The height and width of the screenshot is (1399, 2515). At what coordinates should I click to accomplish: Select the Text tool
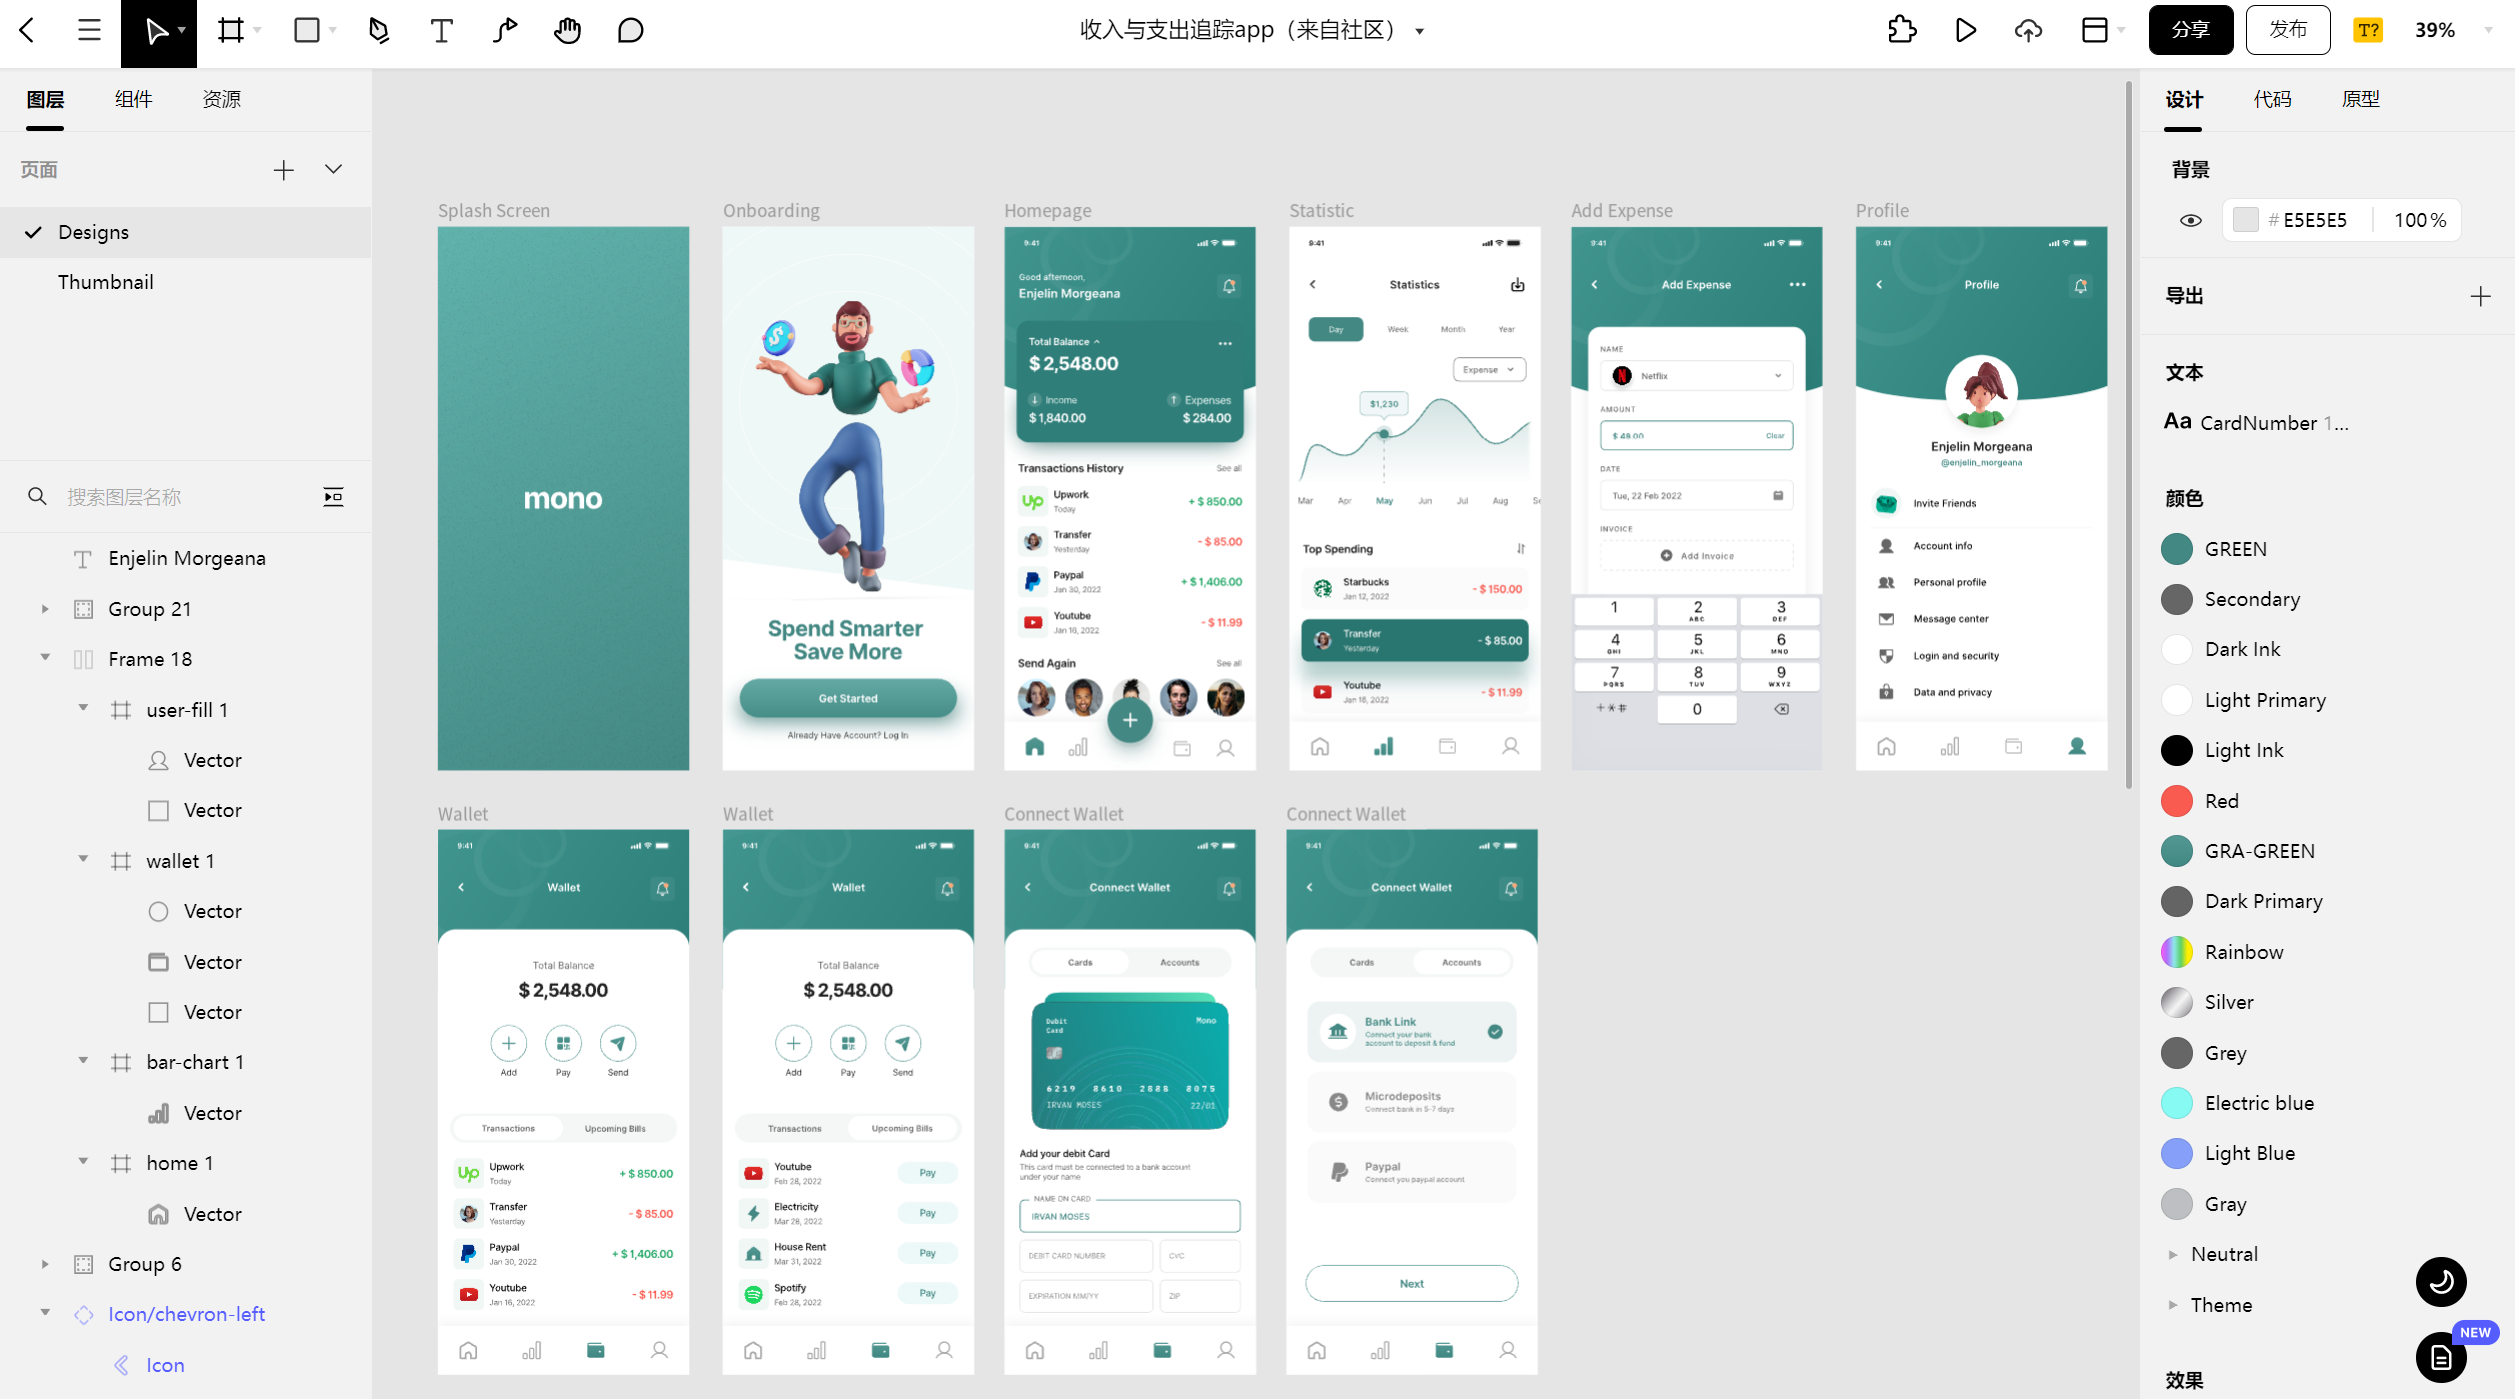click(441, 29)
